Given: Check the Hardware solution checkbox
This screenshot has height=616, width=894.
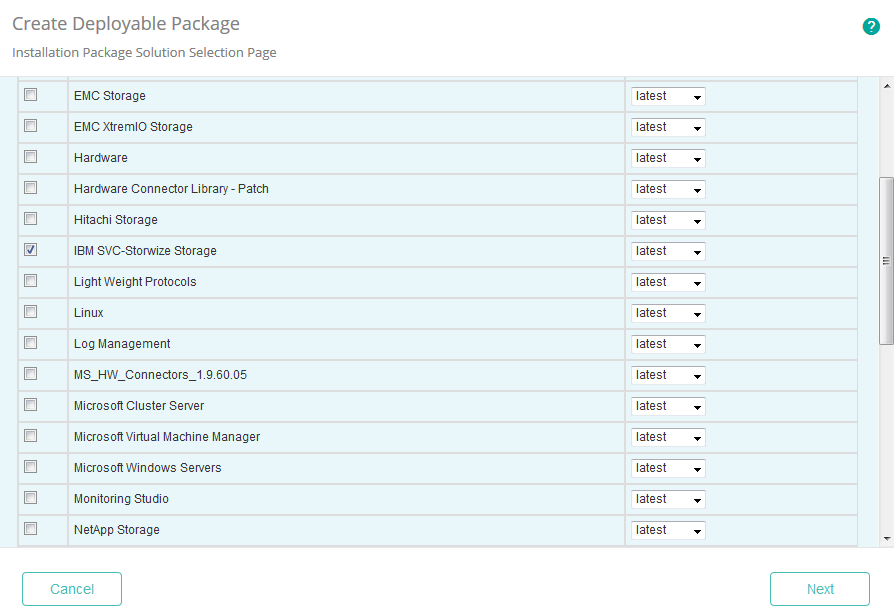Looking at the screenshot, I should click(x=30, y=157).
